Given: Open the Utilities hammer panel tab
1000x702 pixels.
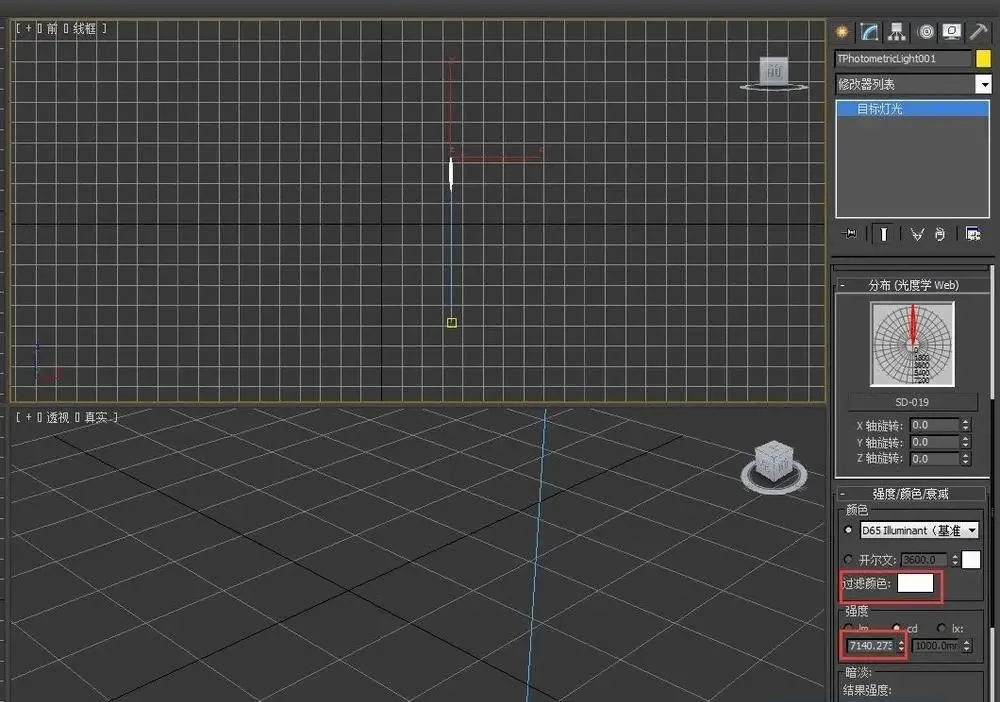Looking at the screenshot, I should point(978,31).
